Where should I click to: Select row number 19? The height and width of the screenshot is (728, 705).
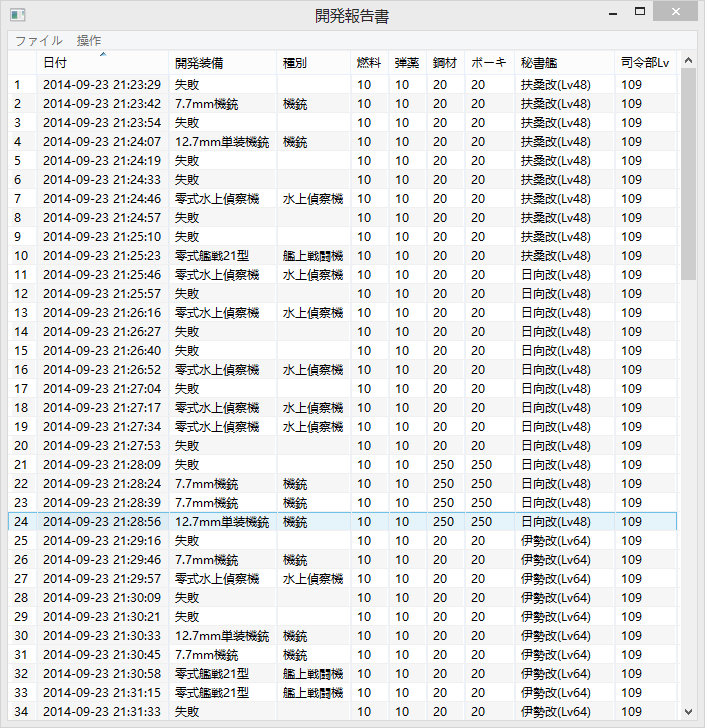(21, 427)
